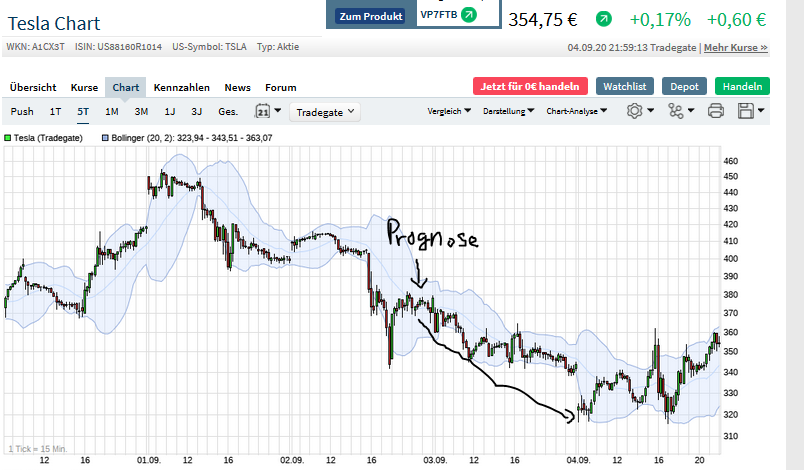
Task: Select the 3J time range
Action: [196, 111]
